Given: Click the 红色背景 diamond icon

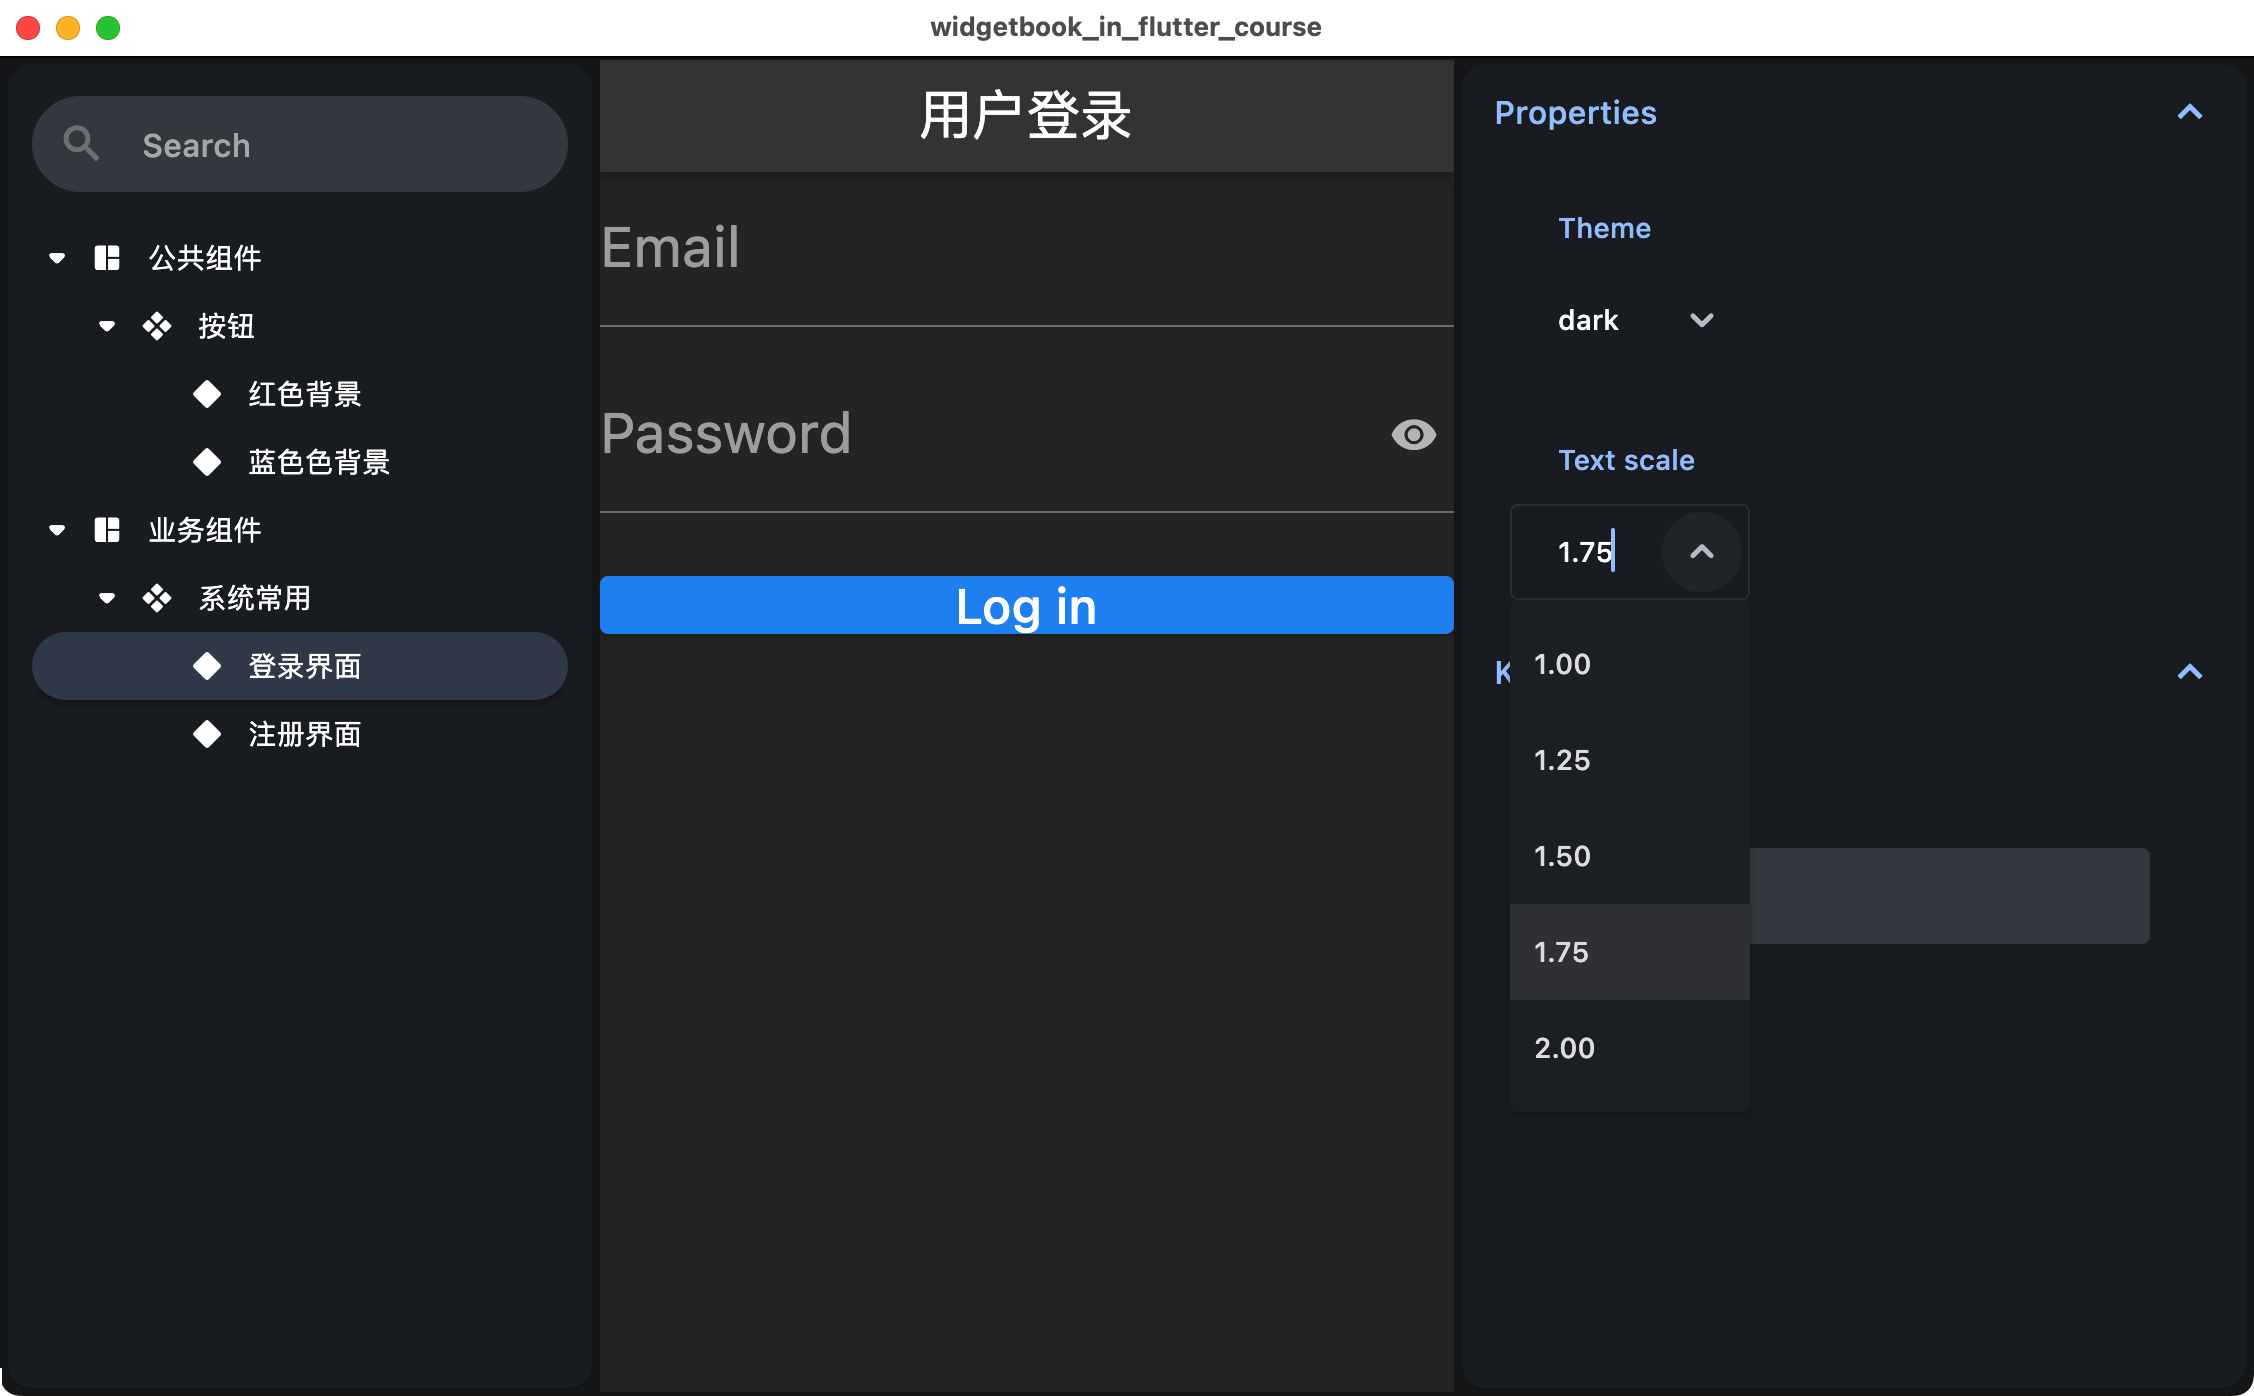Looking at the screenshot, I should coord(207,394).
